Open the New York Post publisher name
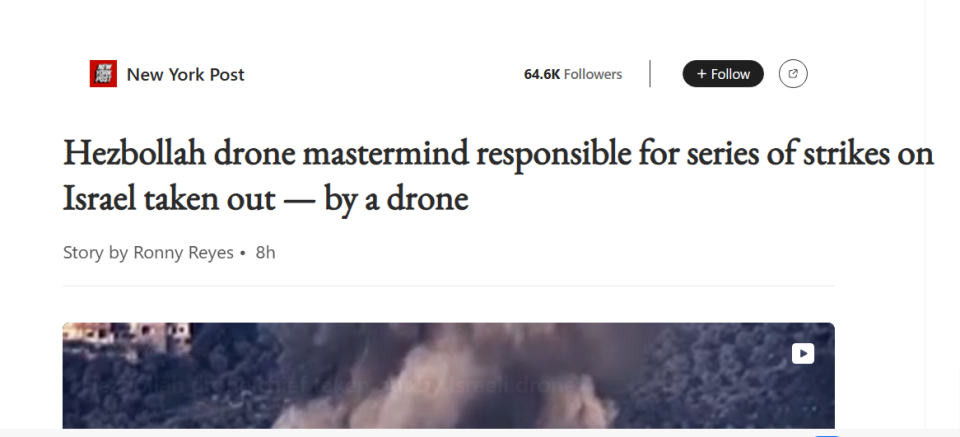 tap(185, 74)
